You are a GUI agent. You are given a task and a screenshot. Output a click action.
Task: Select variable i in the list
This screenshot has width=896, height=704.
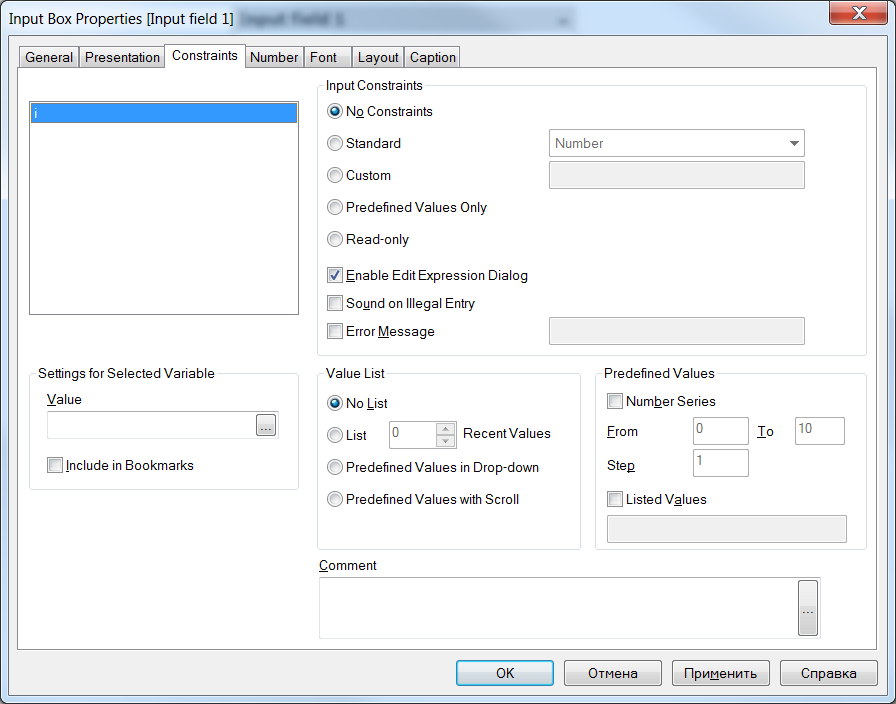[163, 113]
